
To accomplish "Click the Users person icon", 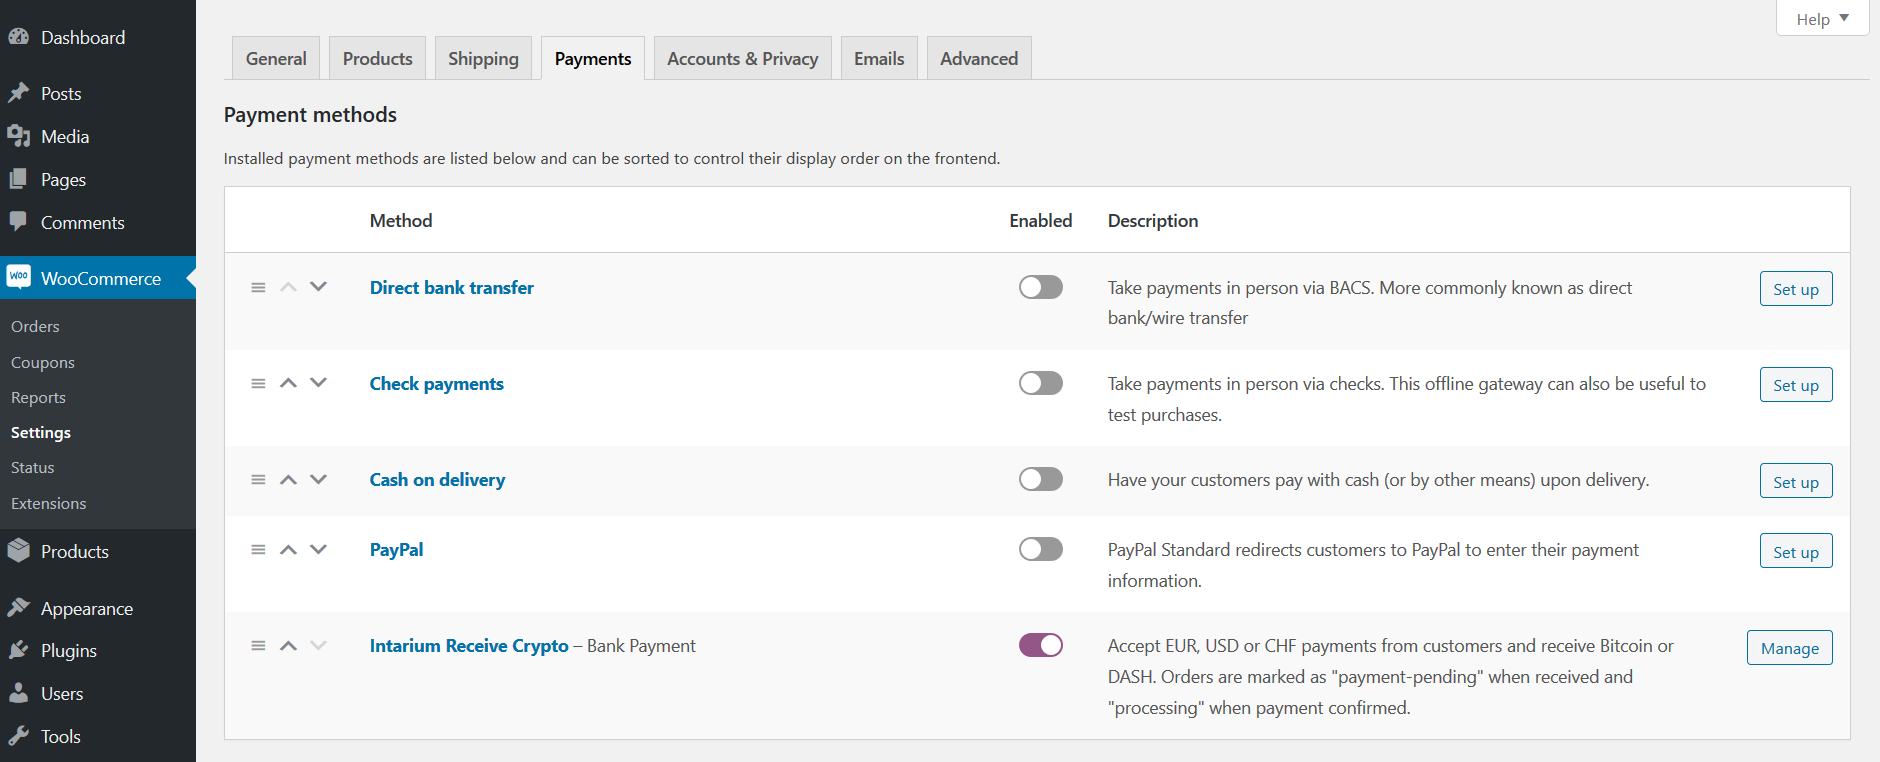I will coord(18,693).
